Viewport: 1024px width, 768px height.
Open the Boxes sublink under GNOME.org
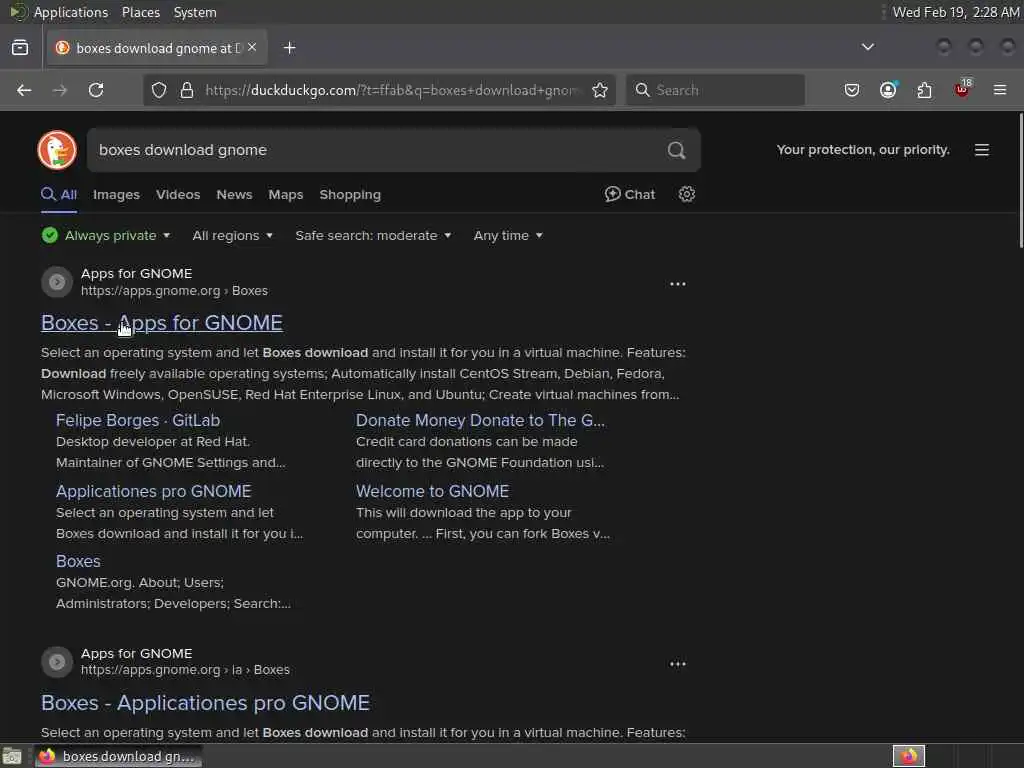[78, 561]
